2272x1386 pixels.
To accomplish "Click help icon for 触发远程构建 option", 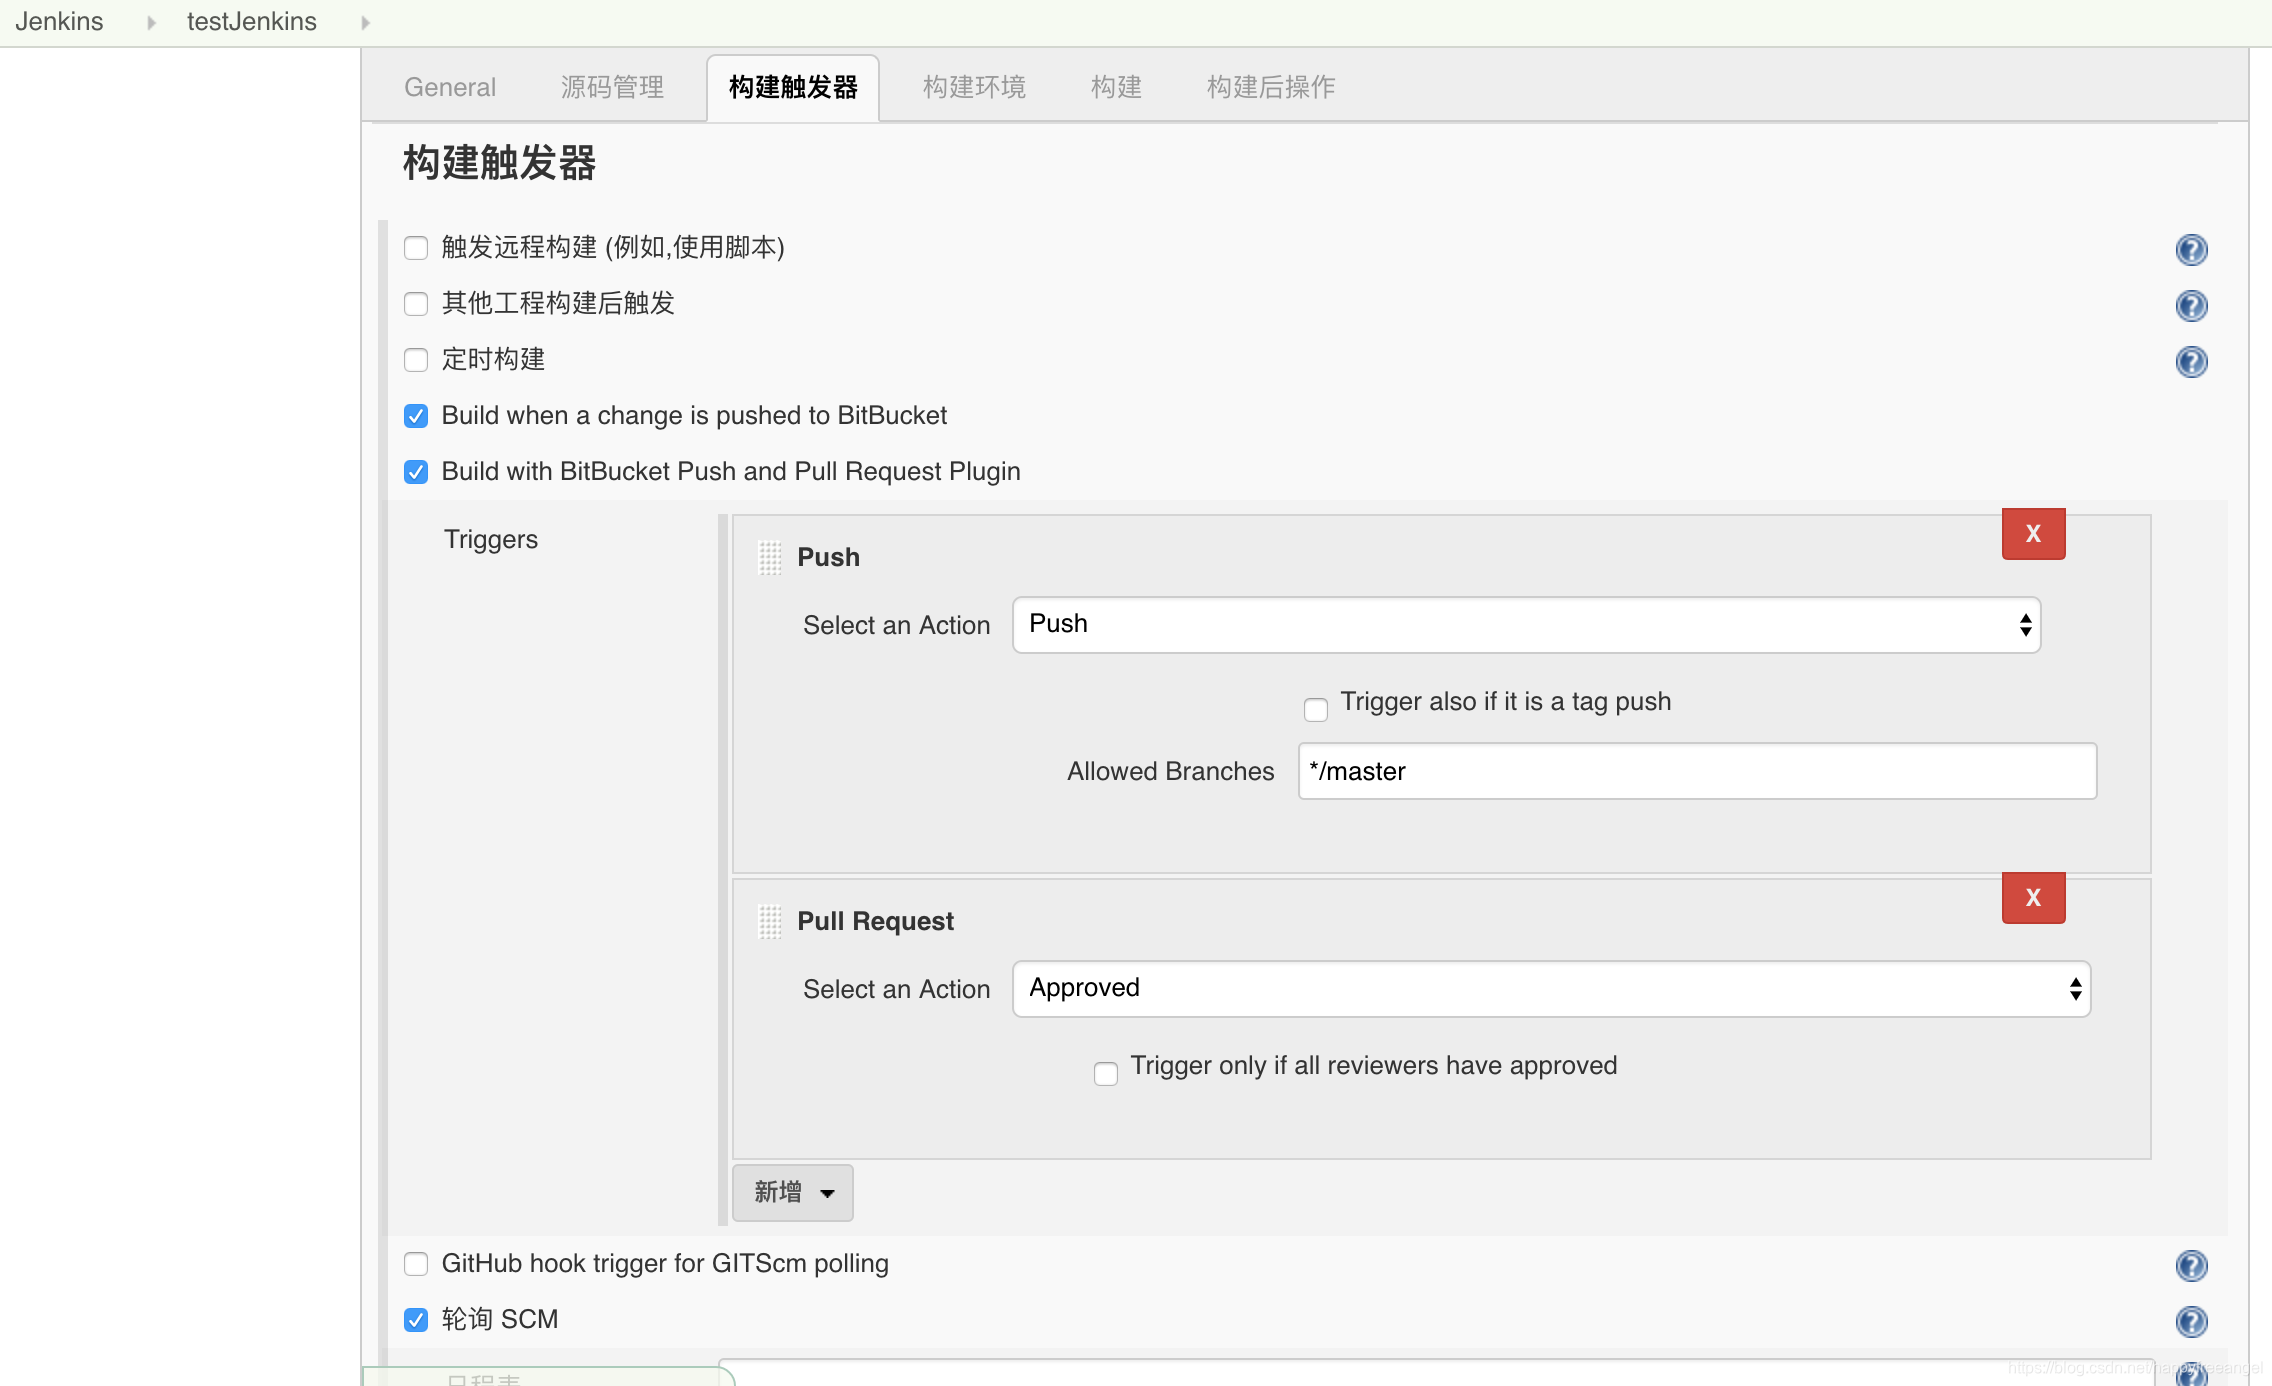I will pos(2191,249).
